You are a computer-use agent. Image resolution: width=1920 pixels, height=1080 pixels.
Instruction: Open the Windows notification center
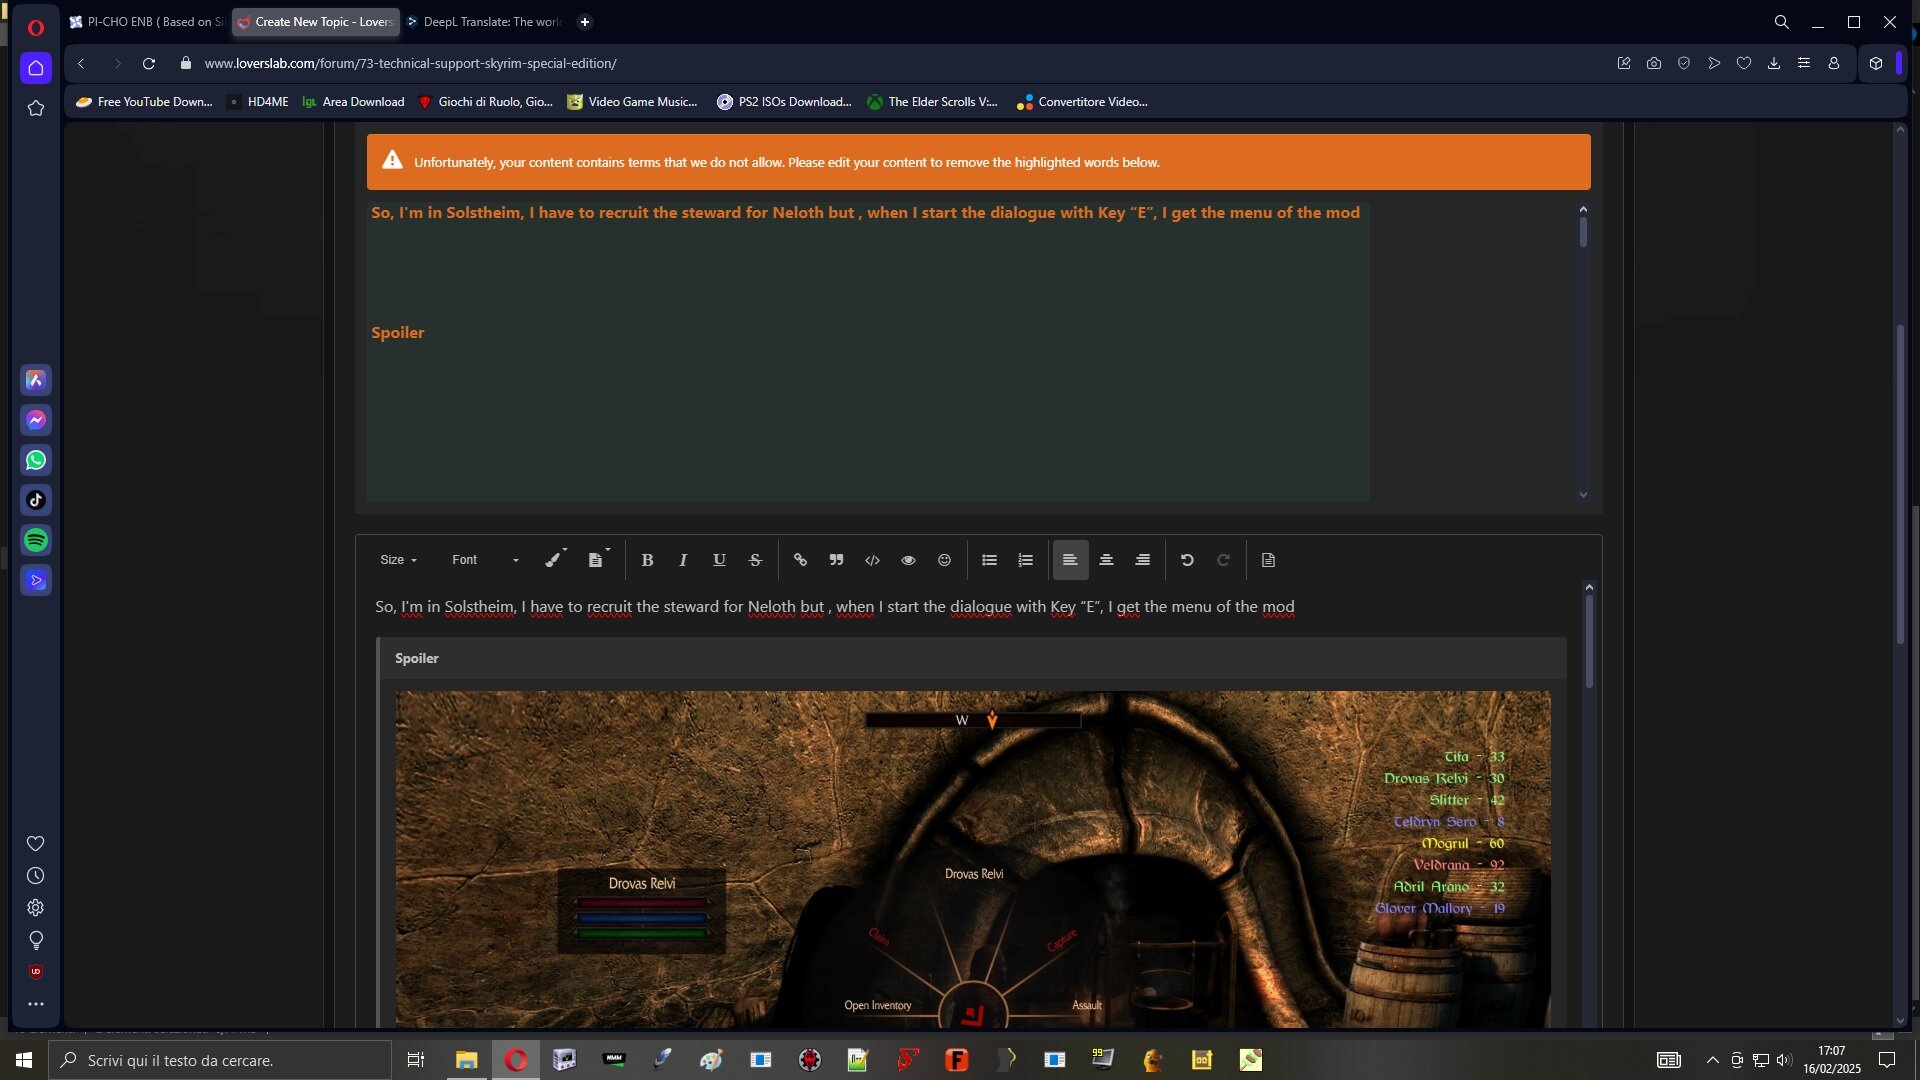1887,1060
